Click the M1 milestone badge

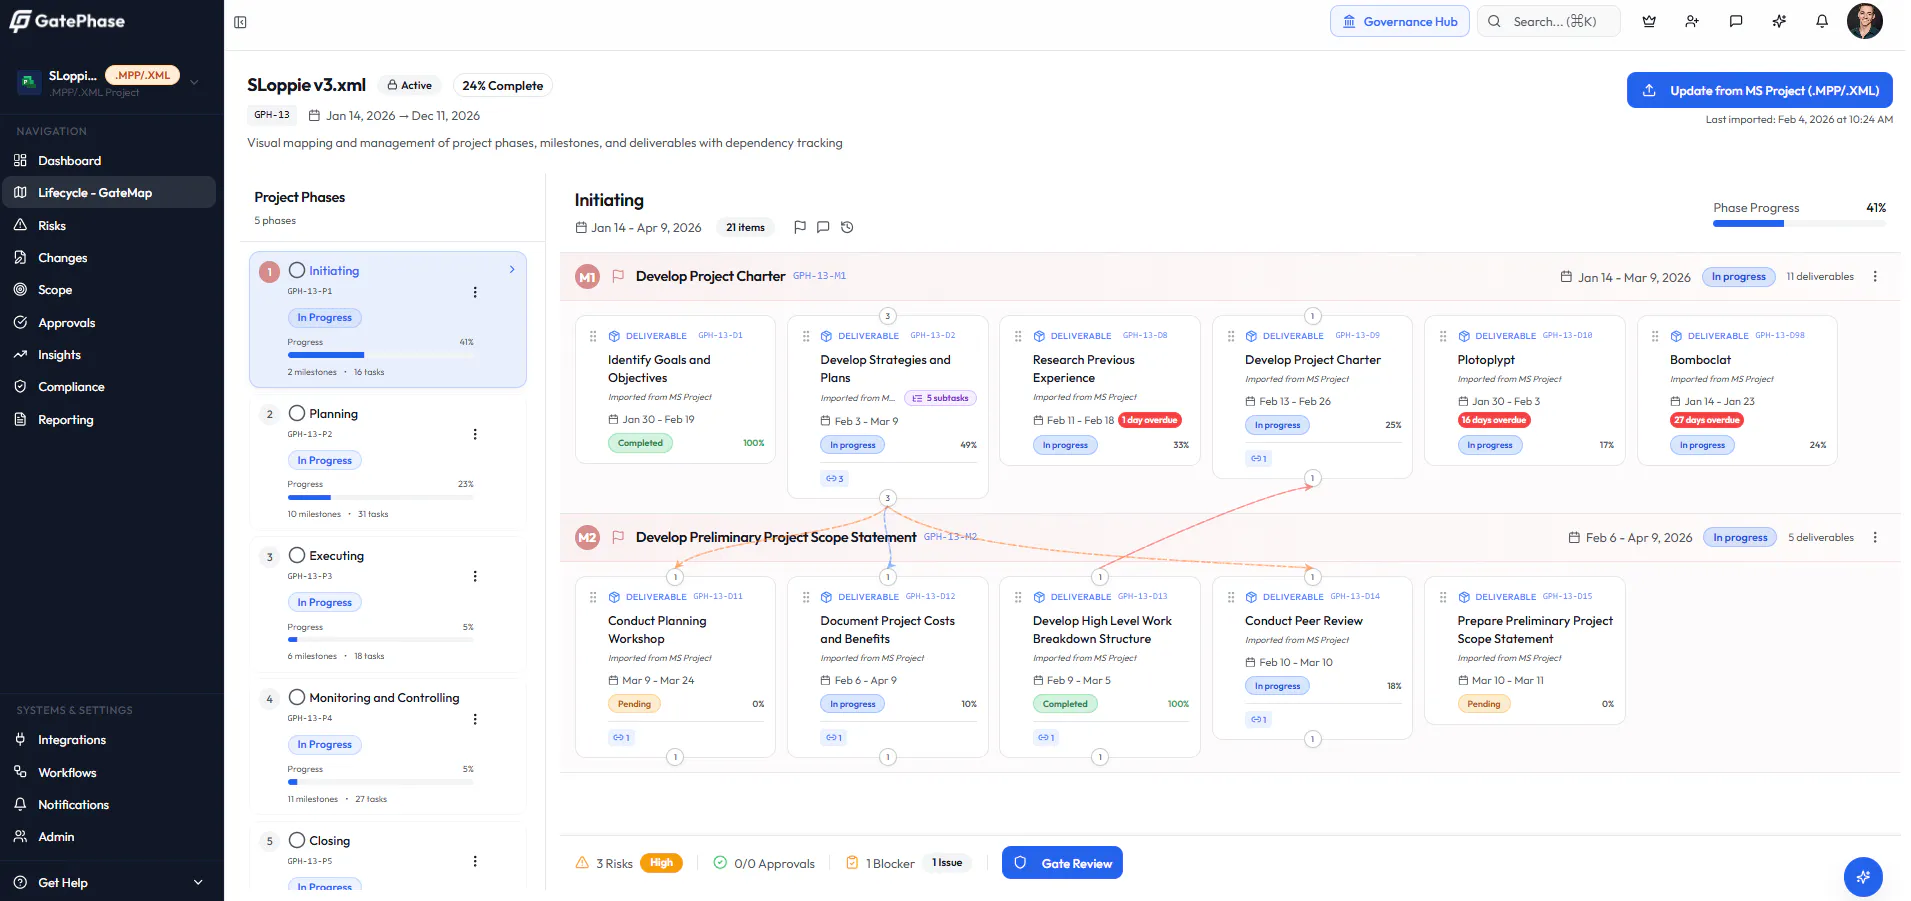(587, 277)
